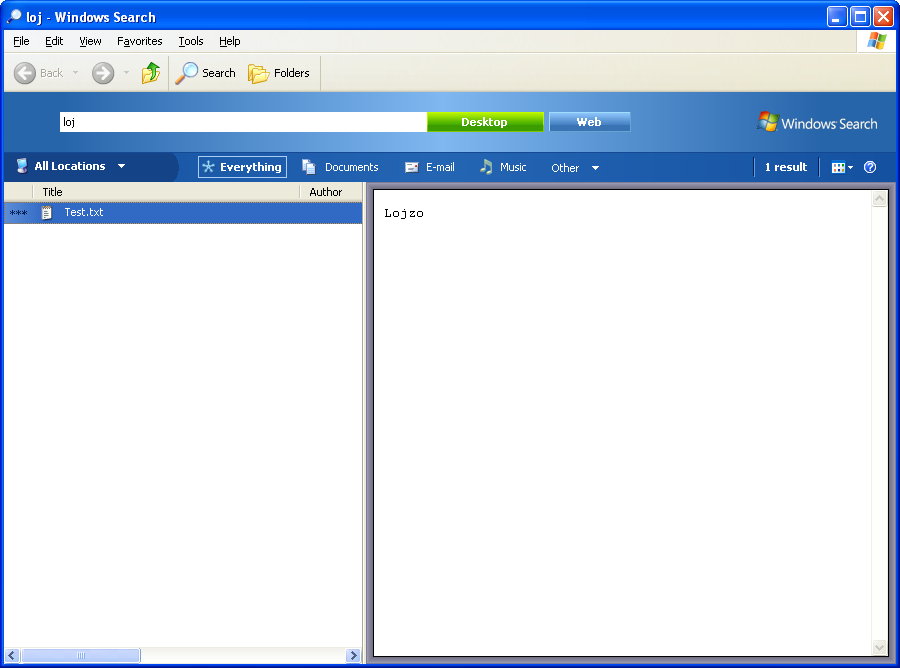Filter results by Music
The image size is (900, 668).
tap(503, 167)
